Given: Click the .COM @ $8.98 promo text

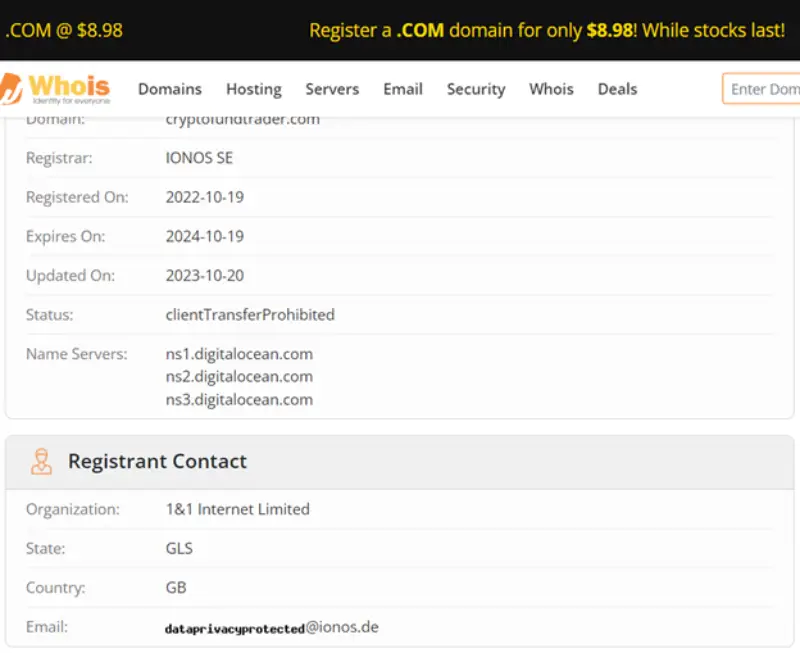Looking at the screenshot, I should (x=64, y=30).
